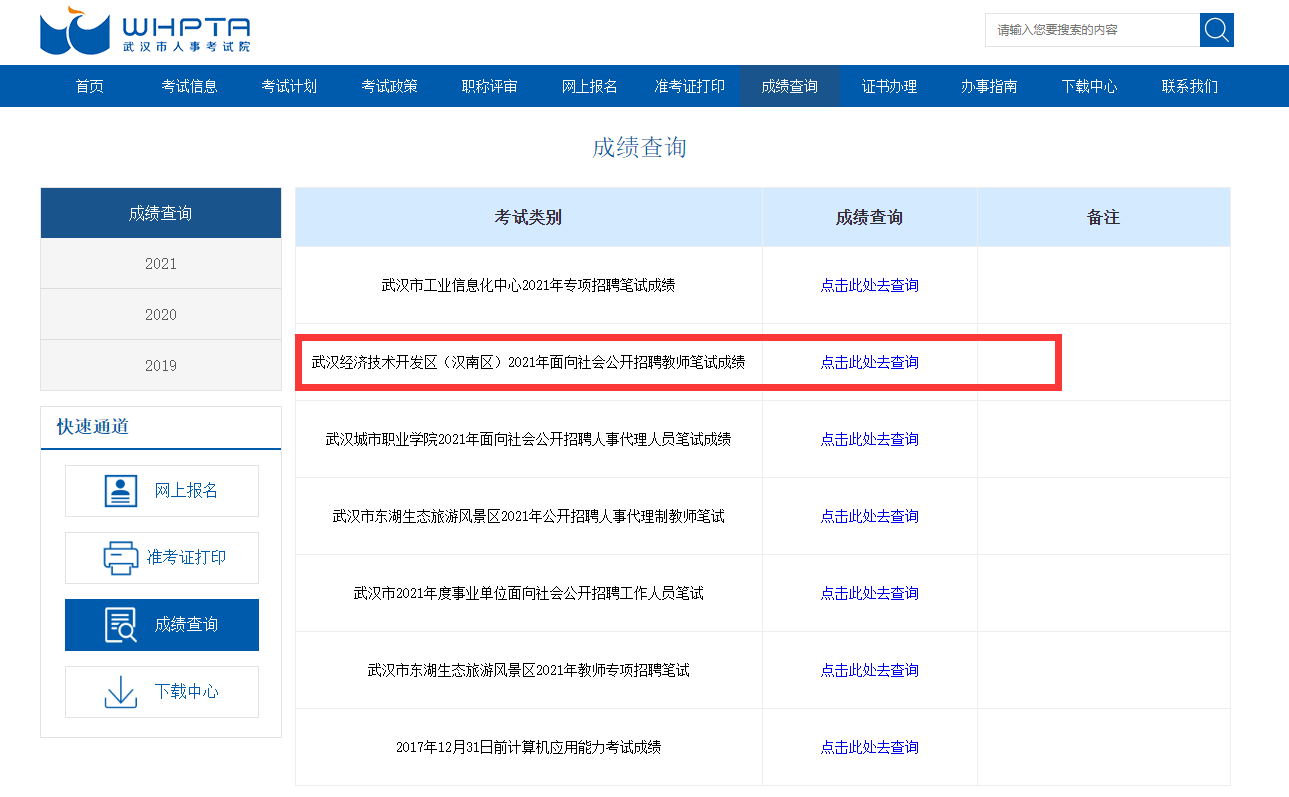Open 办事指南 menu item
Image resolution: width=1289 pixels, height=797 pixels.
990,86
